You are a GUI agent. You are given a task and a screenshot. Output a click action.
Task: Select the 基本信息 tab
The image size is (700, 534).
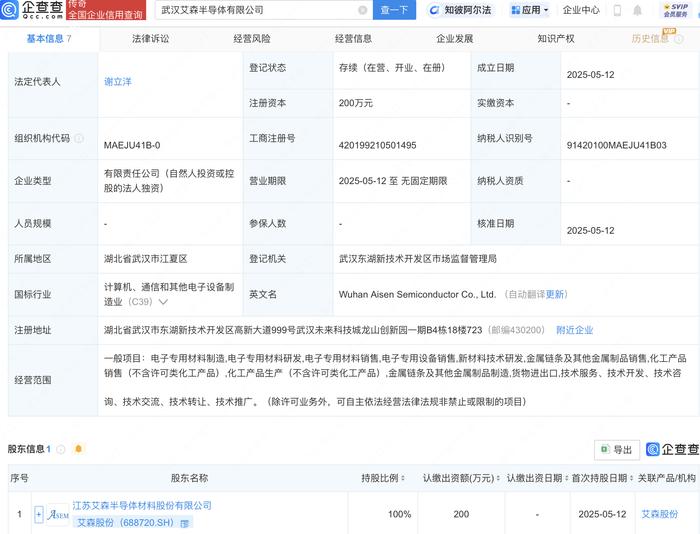click(x=49, y=39)
